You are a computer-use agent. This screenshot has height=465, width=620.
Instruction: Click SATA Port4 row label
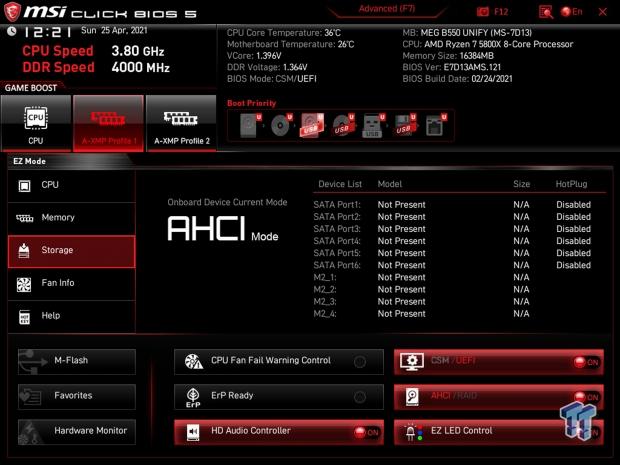pos(337,241)
